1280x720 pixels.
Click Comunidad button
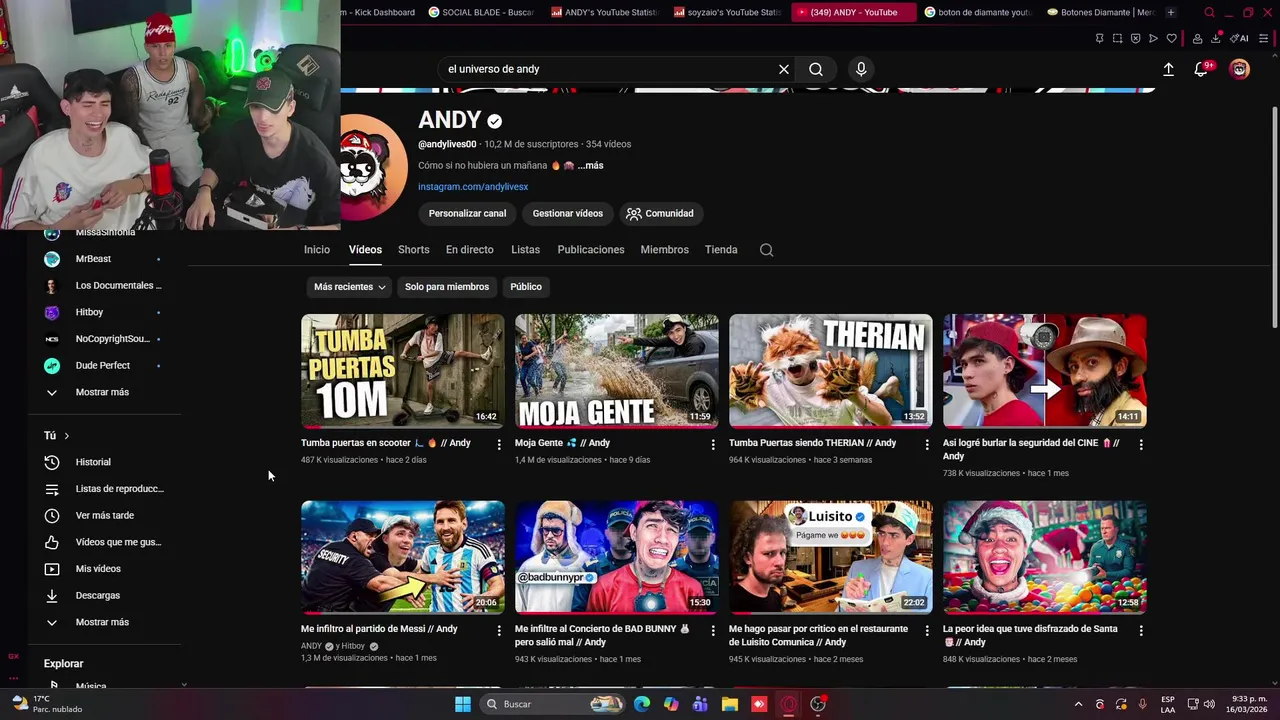[660, 213]
